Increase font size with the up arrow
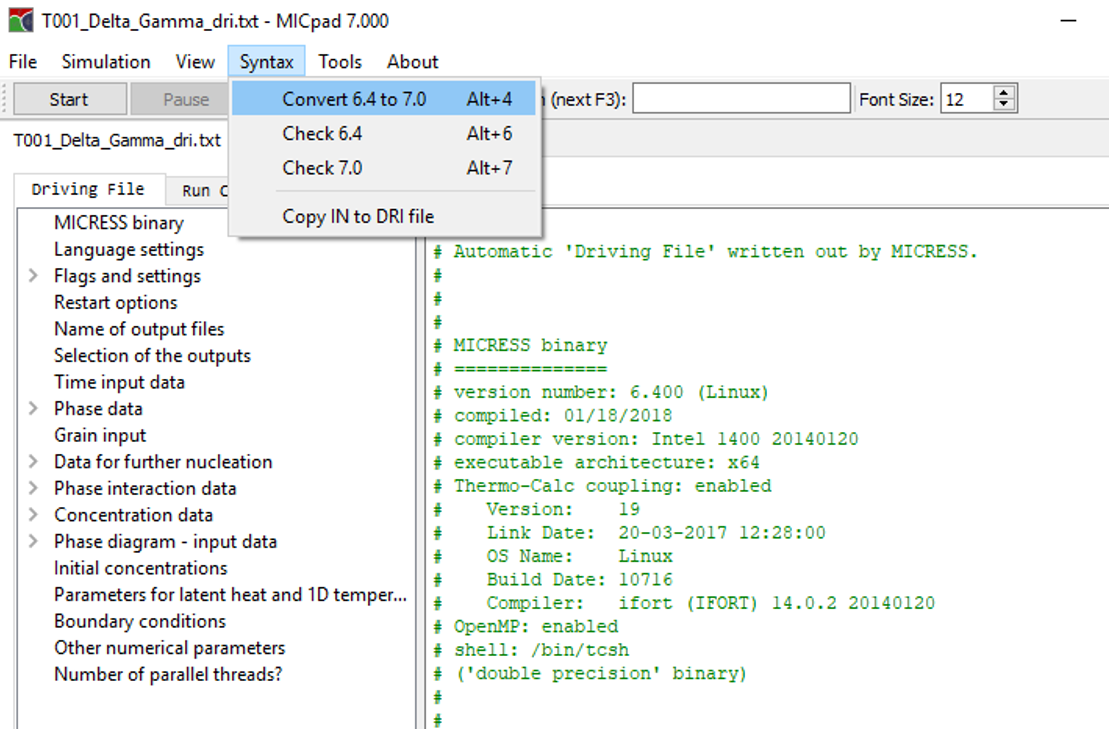This screenshot has height=729, width=1109. [1005, 93]
